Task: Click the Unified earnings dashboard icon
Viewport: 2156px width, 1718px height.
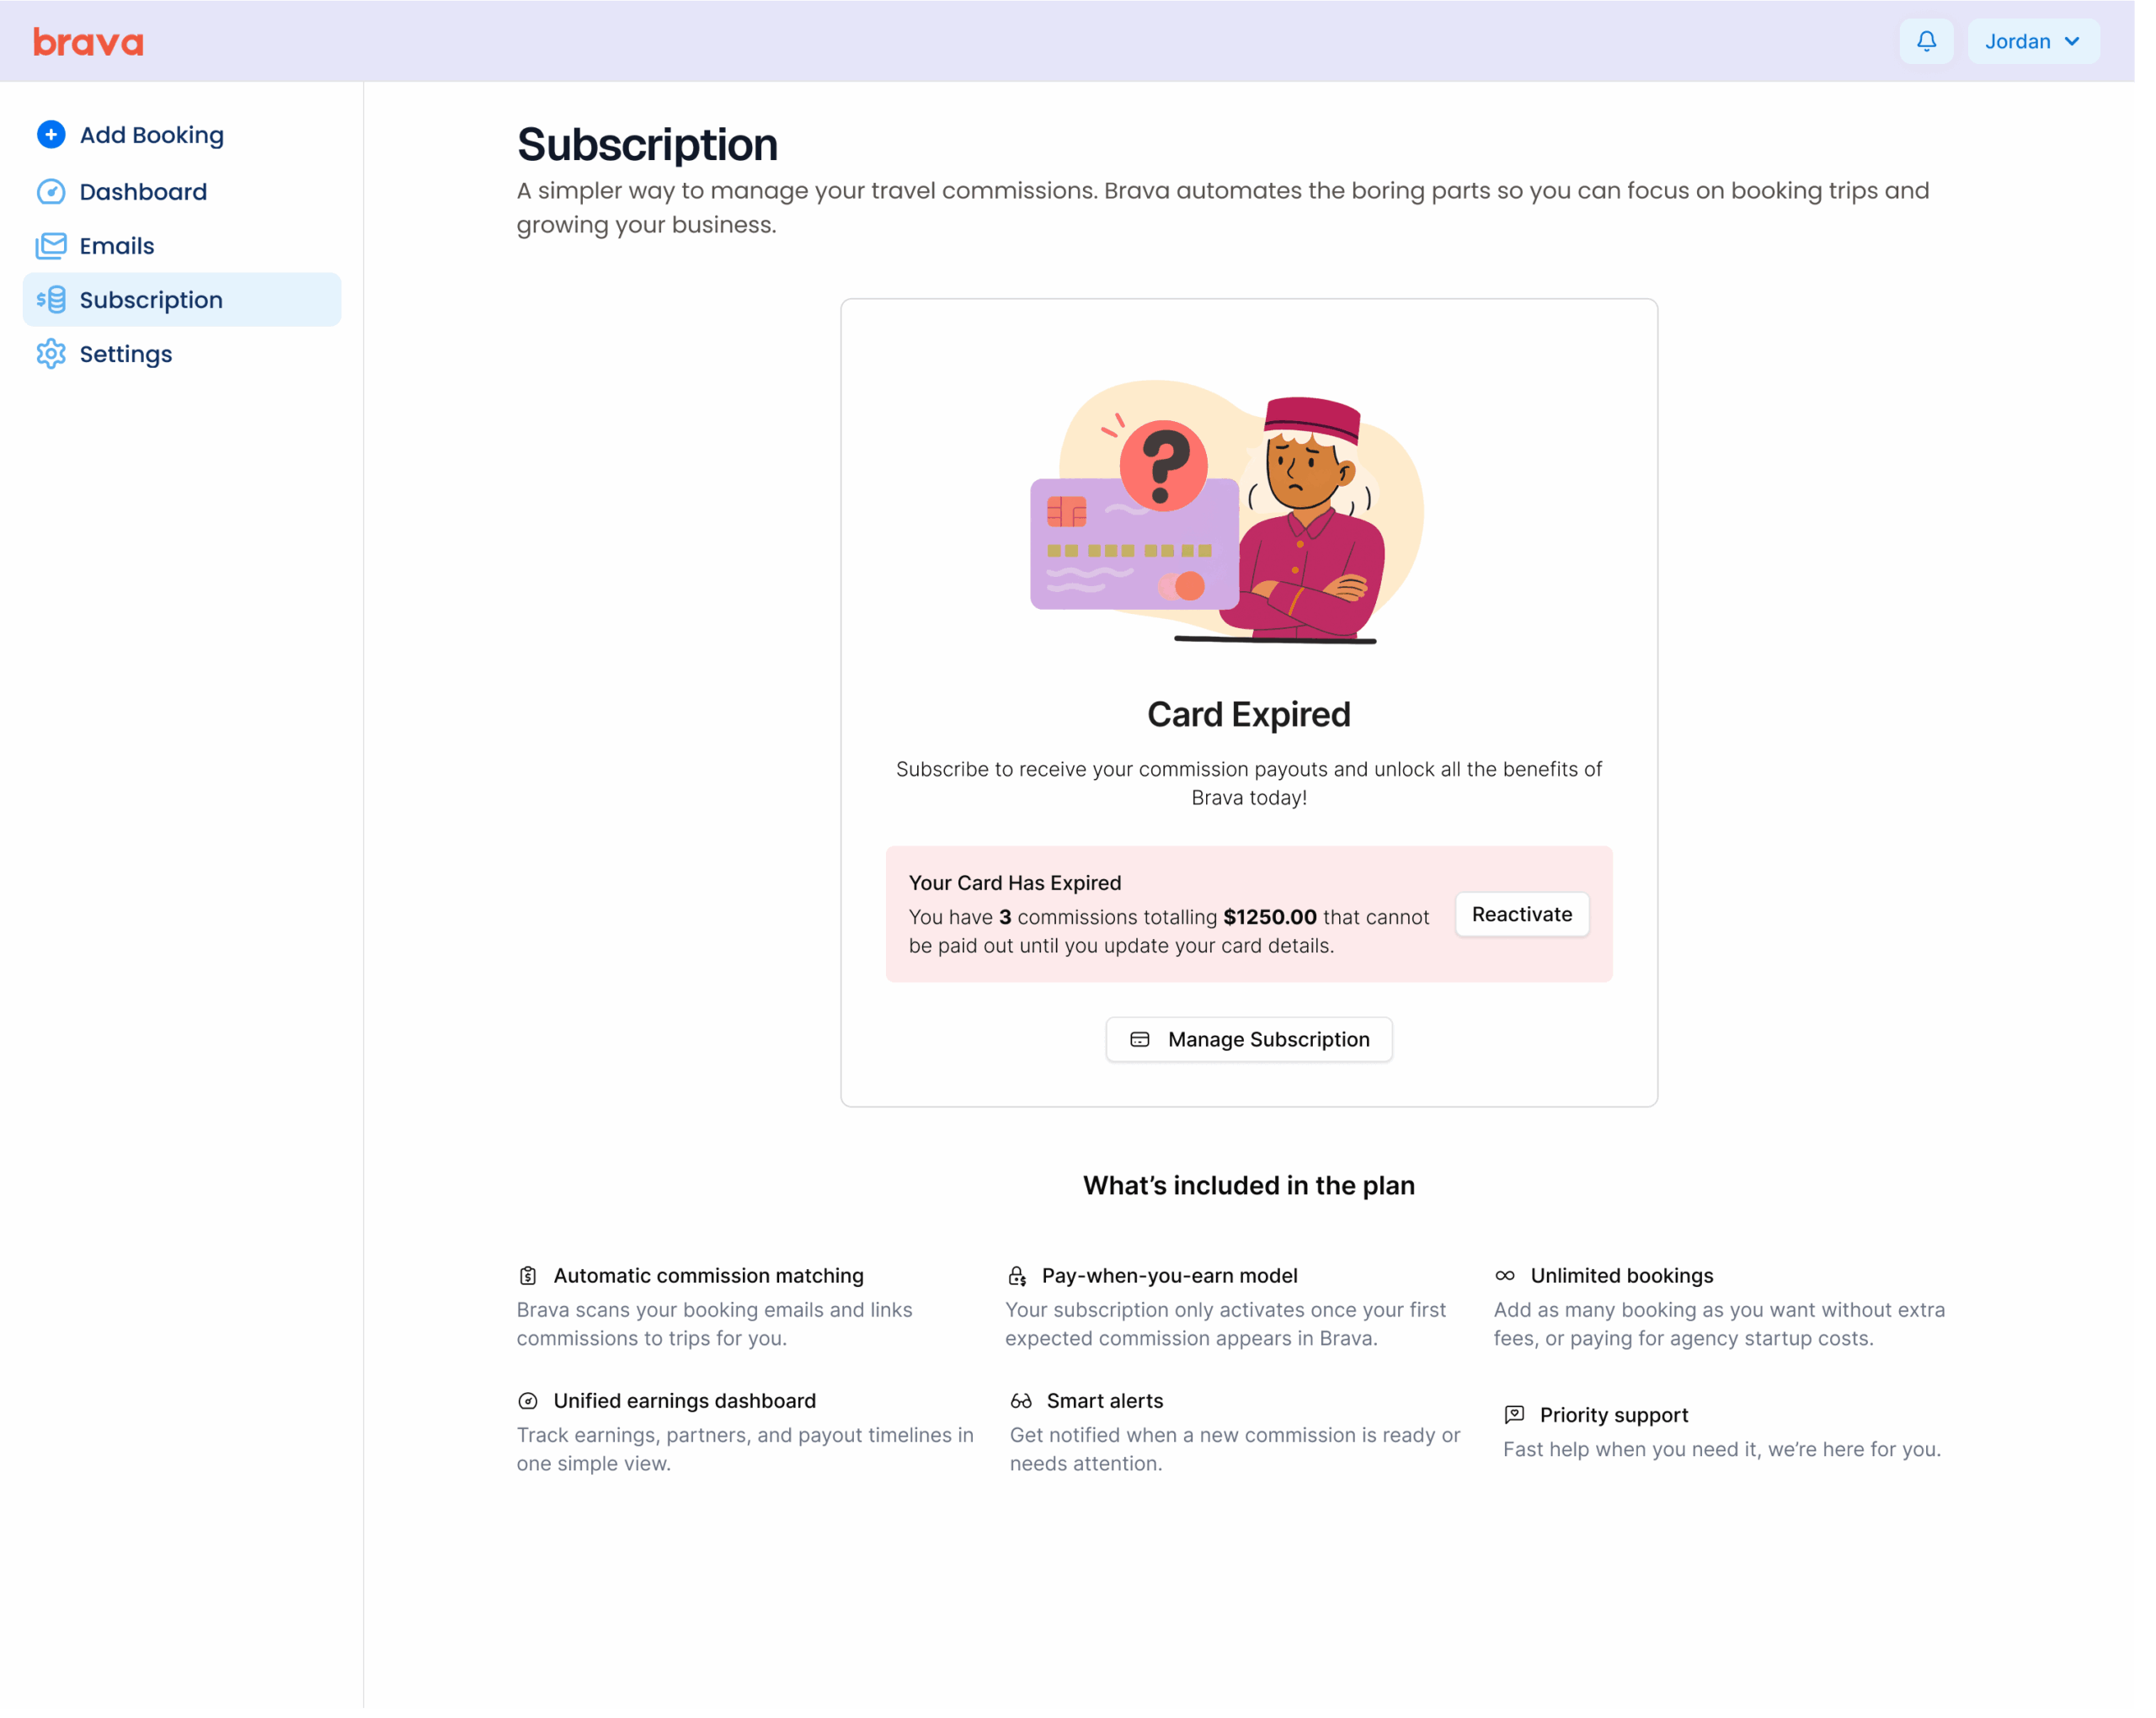Action: (x=528, y=1400)
